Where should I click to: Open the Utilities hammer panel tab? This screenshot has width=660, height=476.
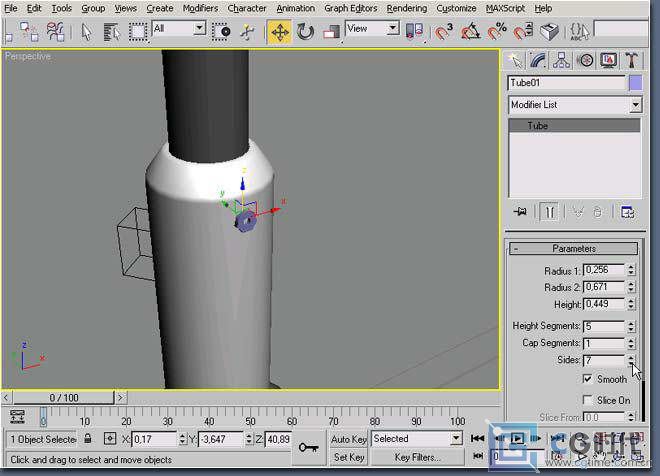(x=631, y=61)
